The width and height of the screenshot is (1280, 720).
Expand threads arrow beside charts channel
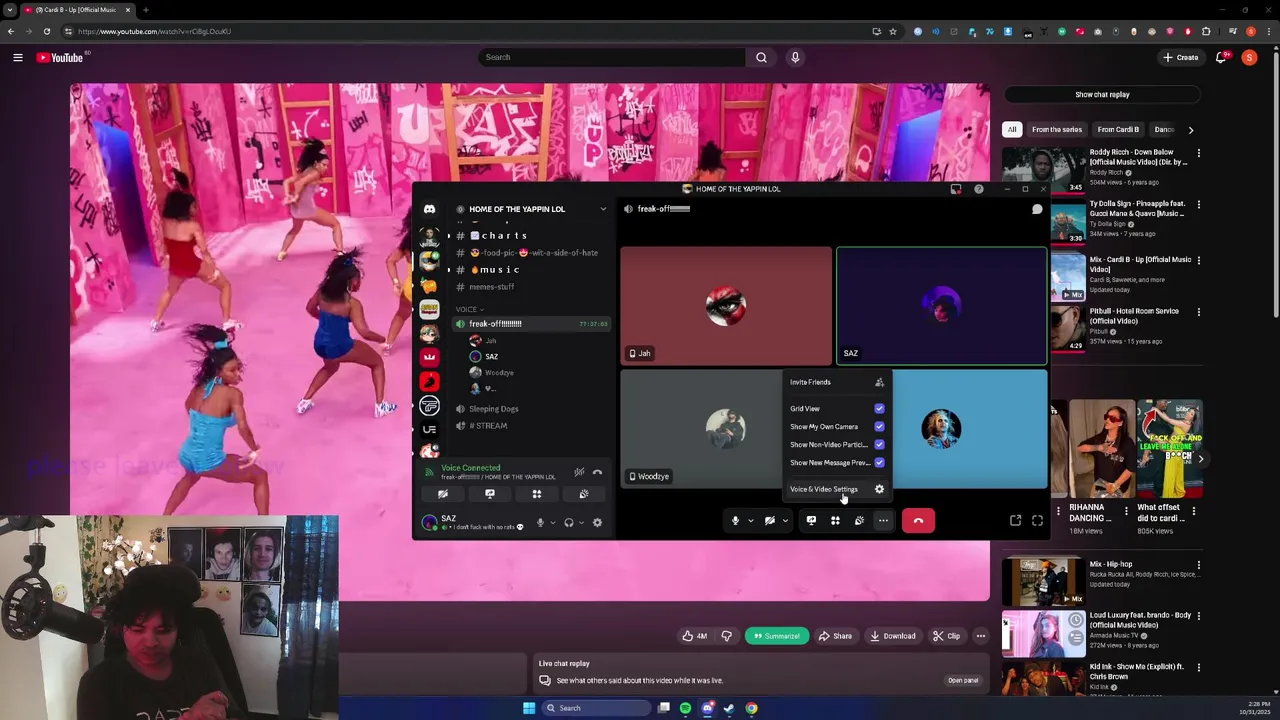[449, 236]
